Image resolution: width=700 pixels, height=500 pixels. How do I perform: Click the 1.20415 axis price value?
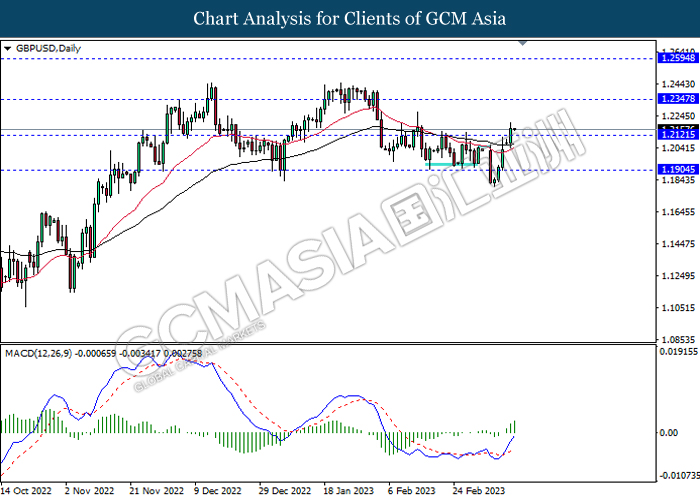(x=678, y=148)
